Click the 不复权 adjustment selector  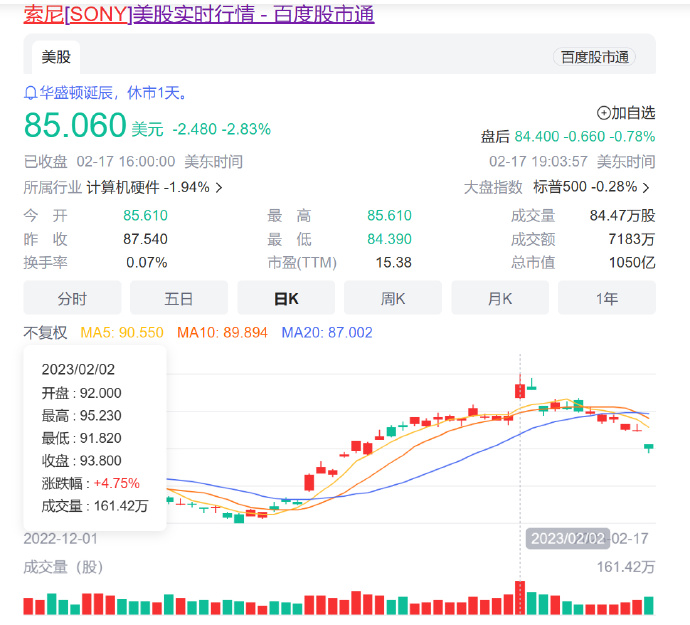pos(45,332)
